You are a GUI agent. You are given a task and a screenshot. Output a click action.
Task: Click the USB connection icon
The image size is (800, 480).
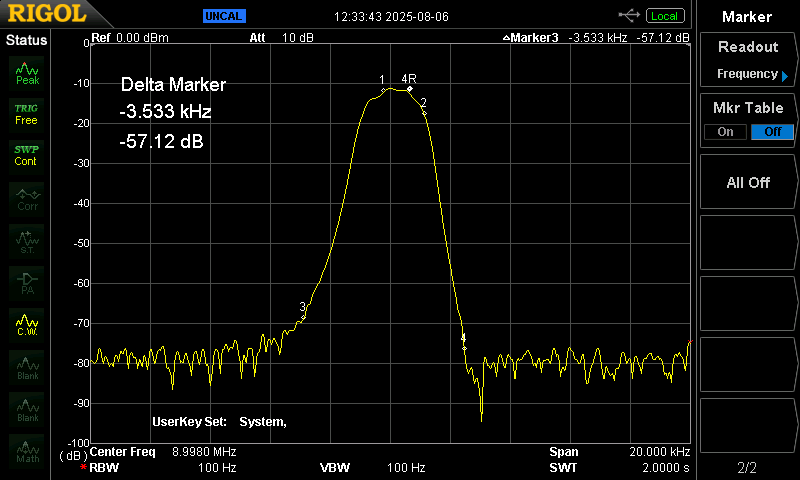pyautogui.click(x=630, y=15)
